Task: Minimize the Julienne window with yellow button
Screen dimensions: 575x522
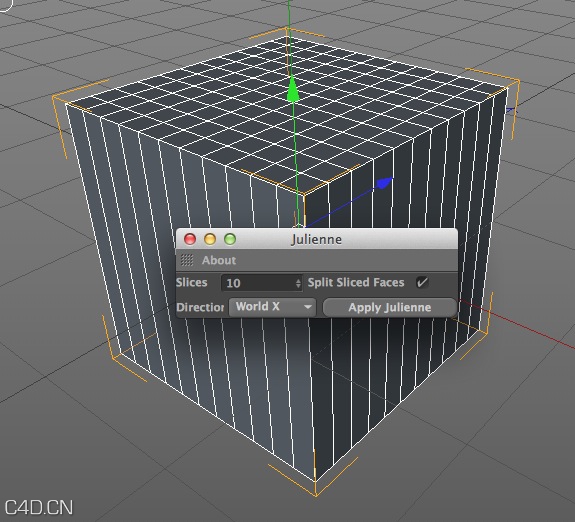Action: pos(210,239)
